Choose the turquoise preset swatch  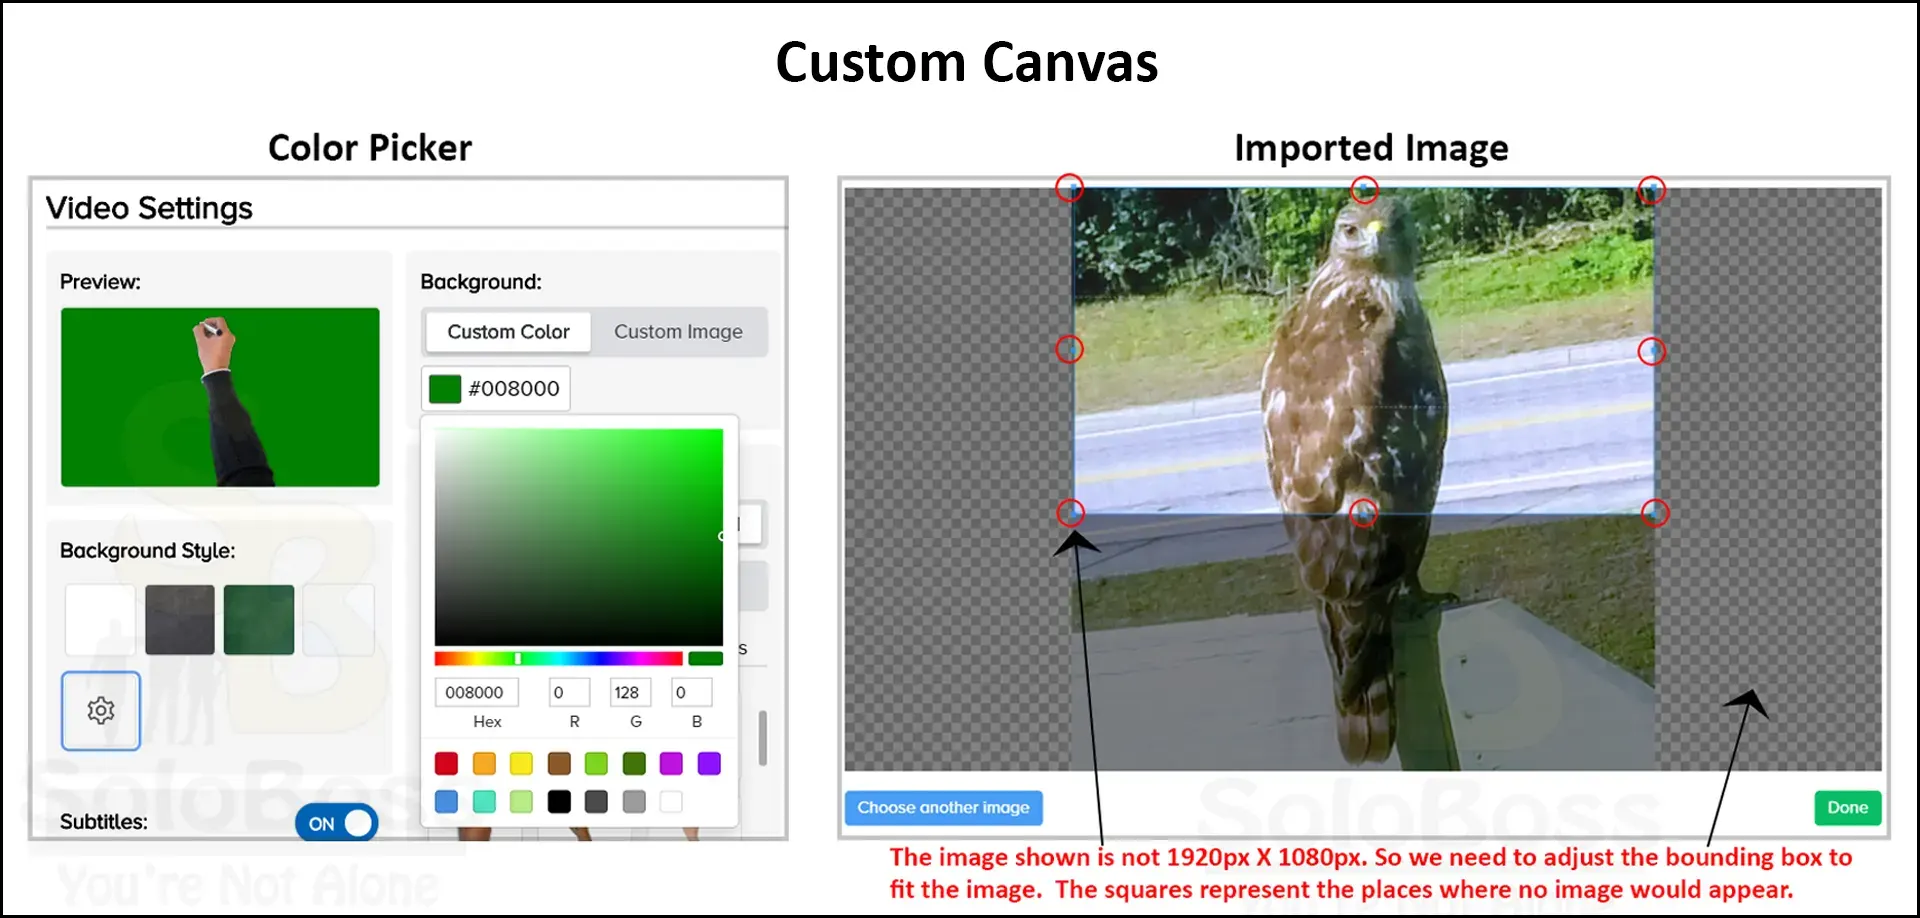[x=484, y=801]
